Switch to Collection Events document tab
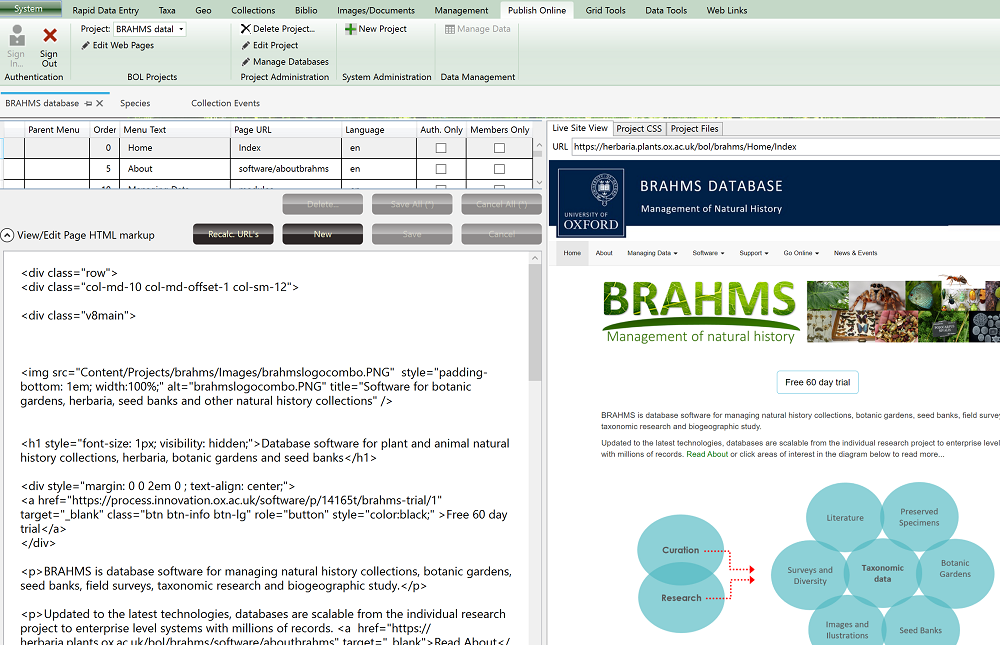 click(225, 103)
